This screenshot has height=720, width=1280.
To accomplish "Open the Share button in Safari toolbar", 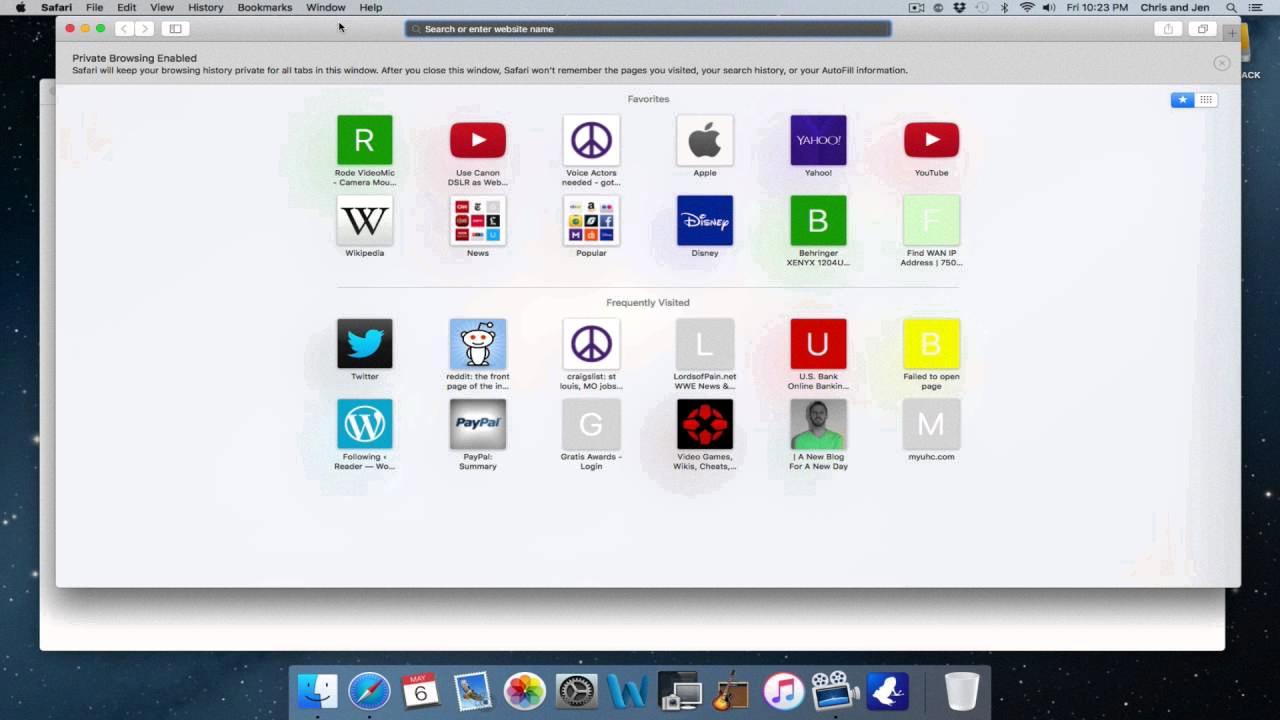I will [1168, 29].
